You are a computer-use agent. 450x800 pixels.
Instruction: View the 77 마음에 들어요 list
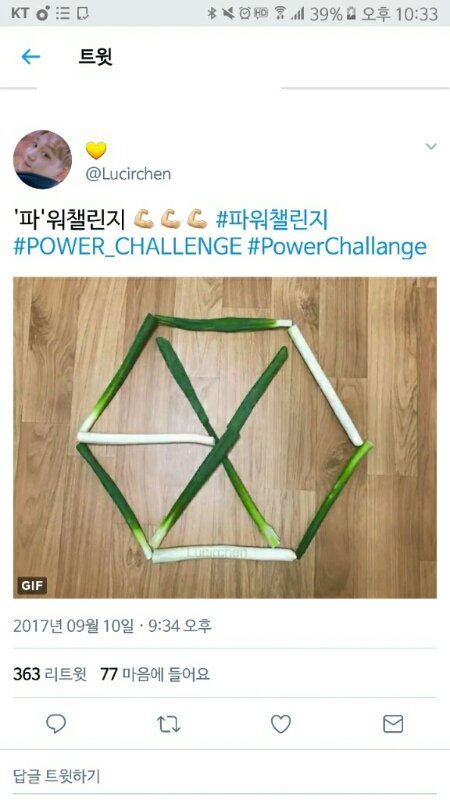tap(155, 674)
